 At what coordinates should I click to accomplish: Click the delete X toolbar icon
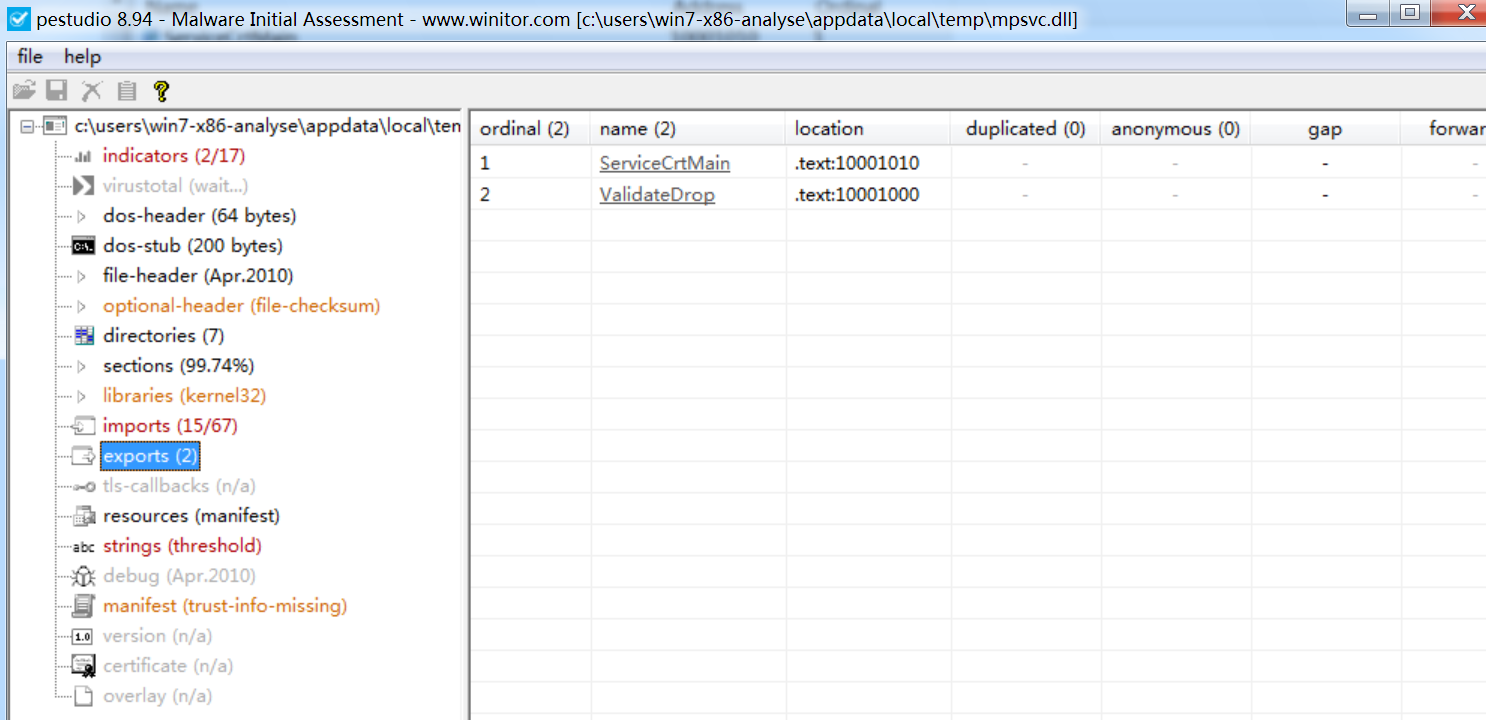click(92, 91)
